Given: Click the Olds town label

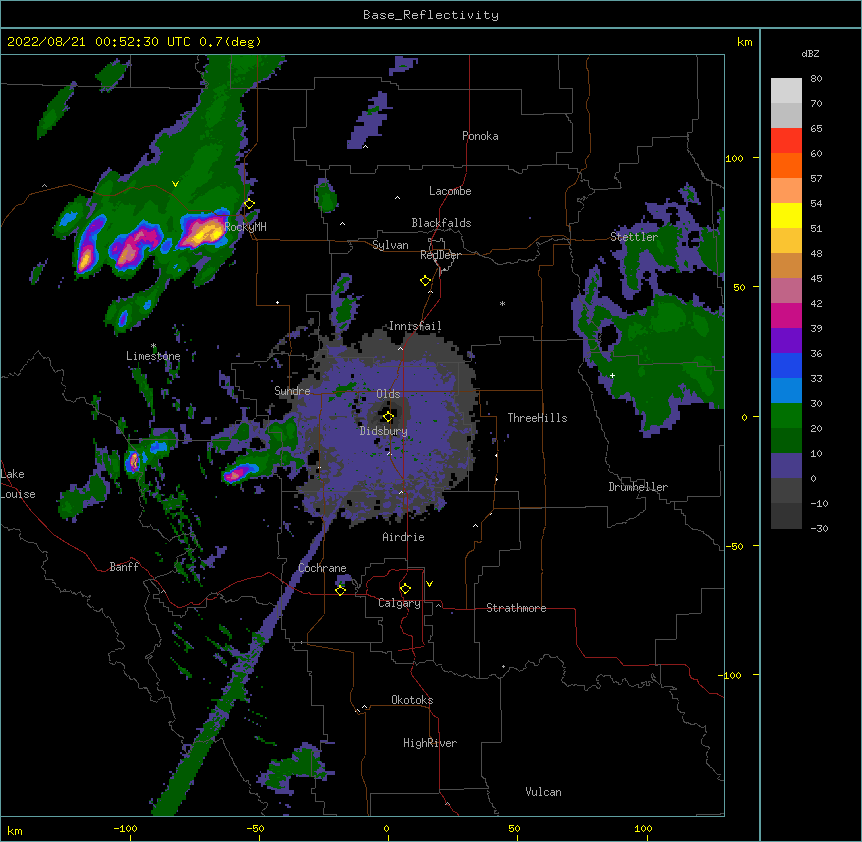Looking at the screenshot, I should point(388,394).
